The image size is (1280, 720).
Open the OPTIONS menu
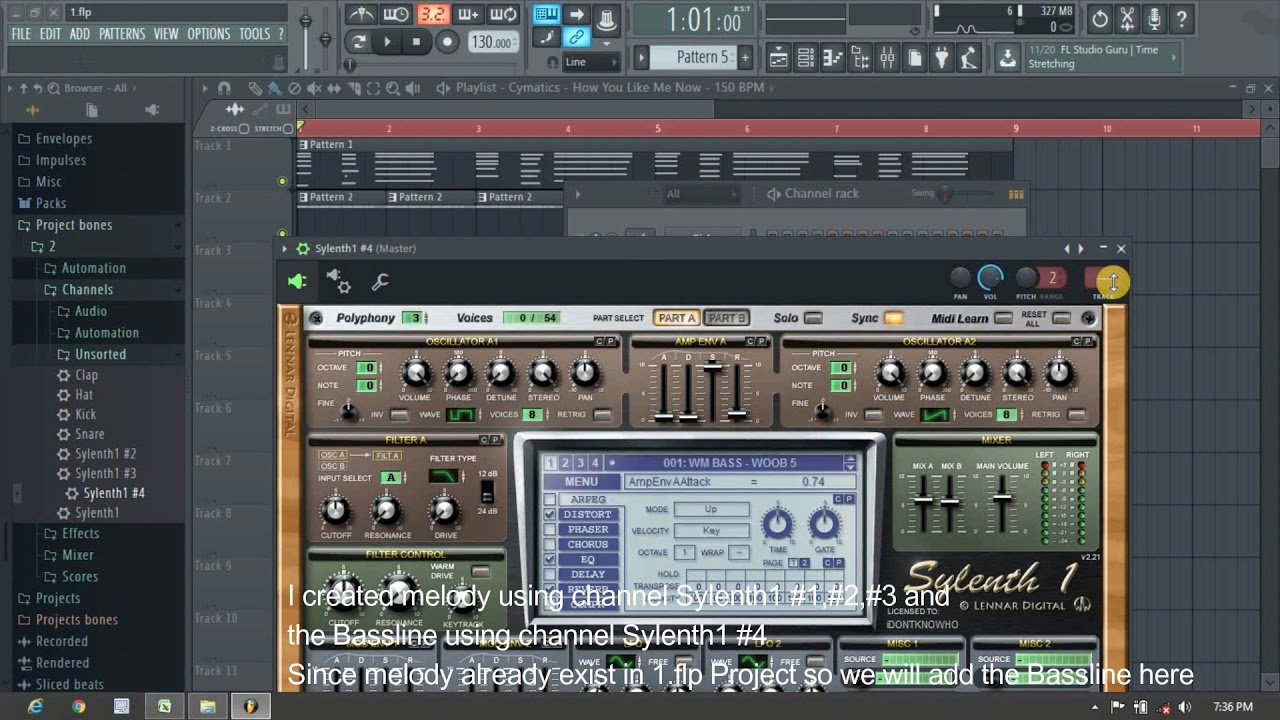tap(209, 34)
